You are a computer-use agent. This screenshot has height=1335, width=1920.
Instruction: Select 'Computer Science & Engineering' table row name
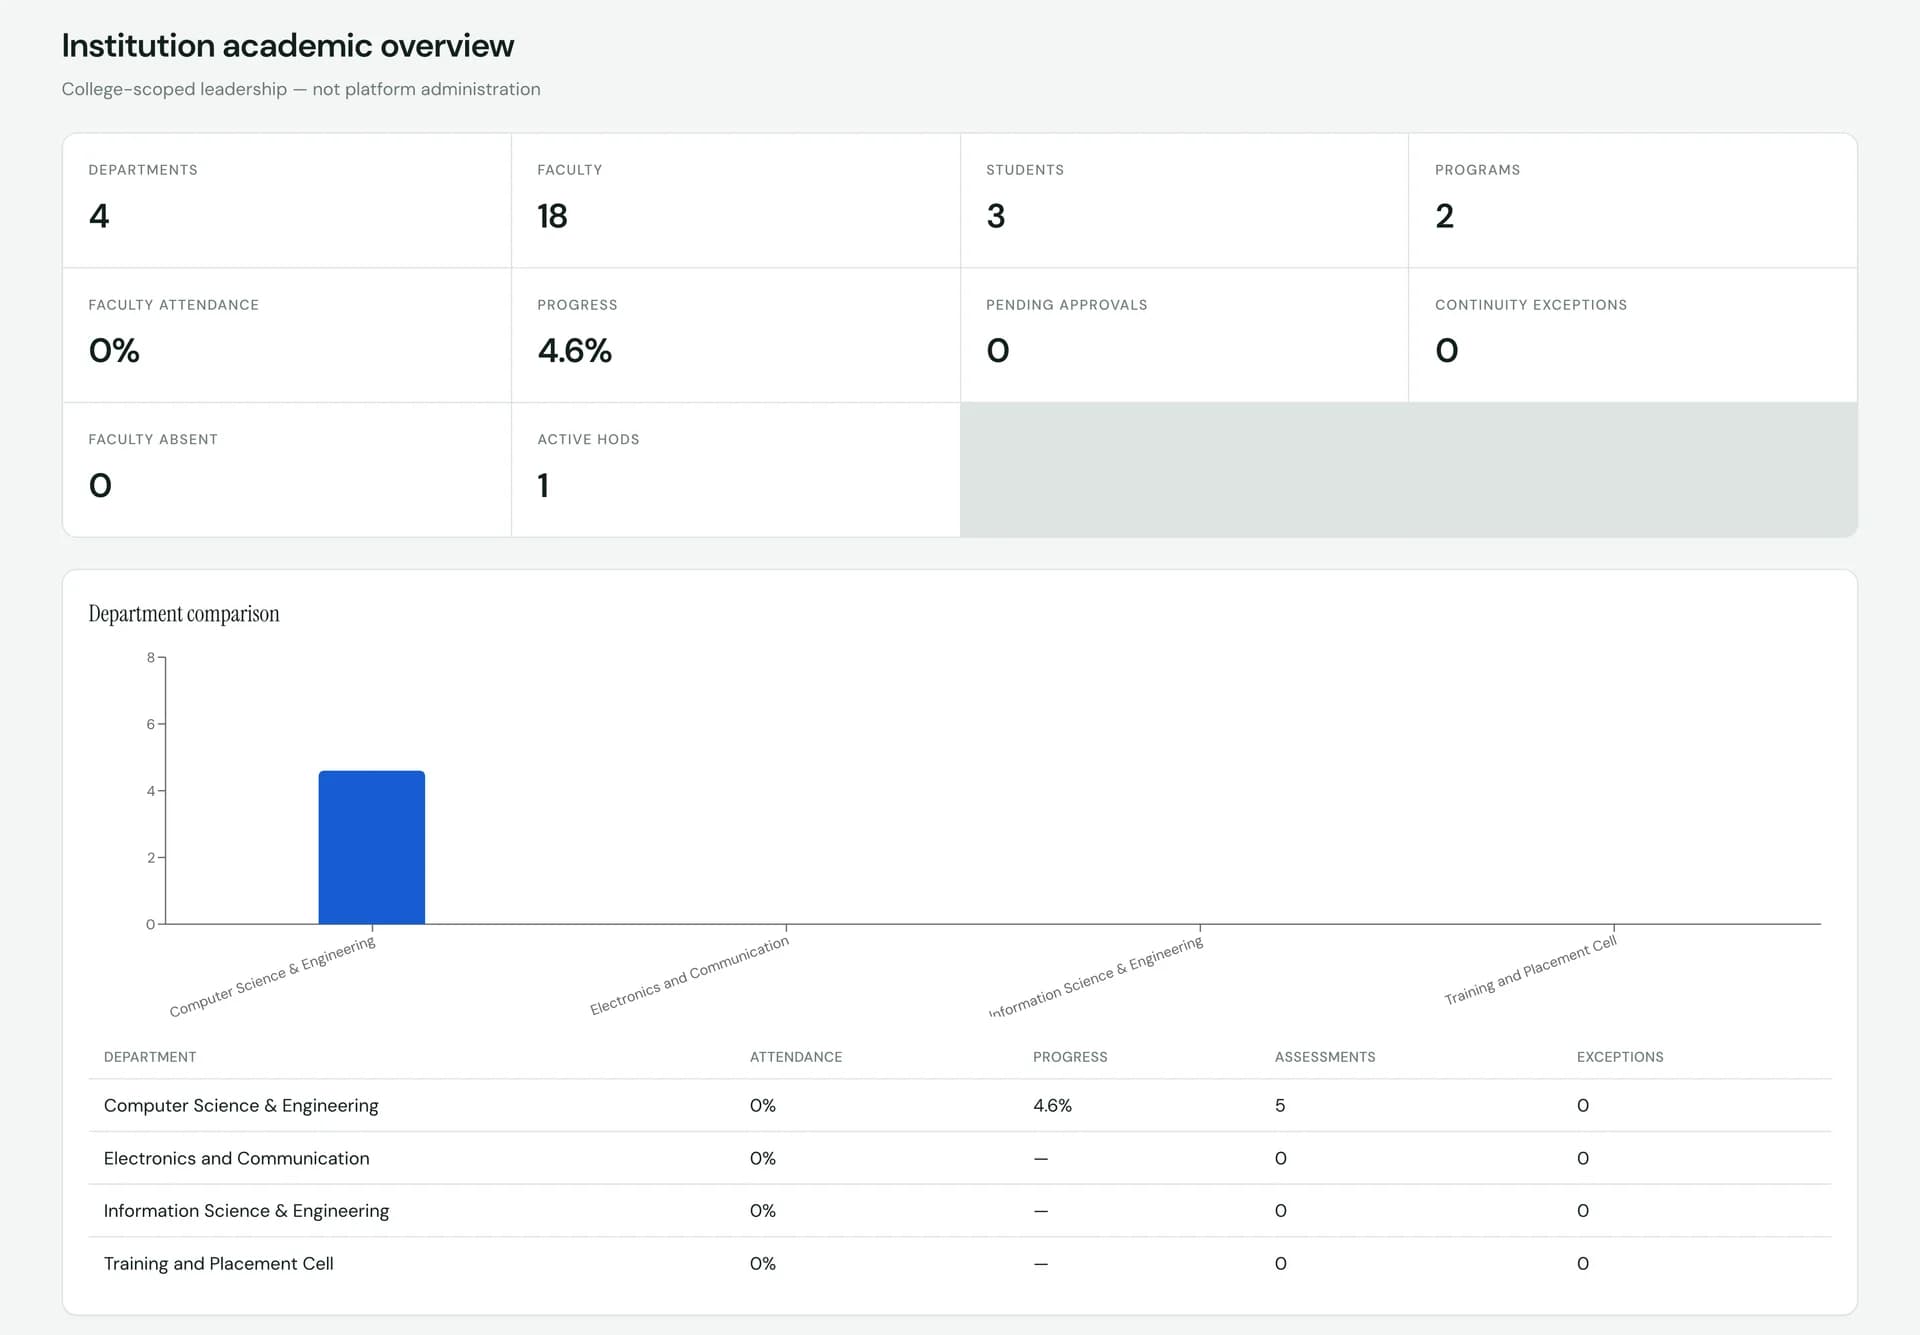click(x=241, y=1105)
